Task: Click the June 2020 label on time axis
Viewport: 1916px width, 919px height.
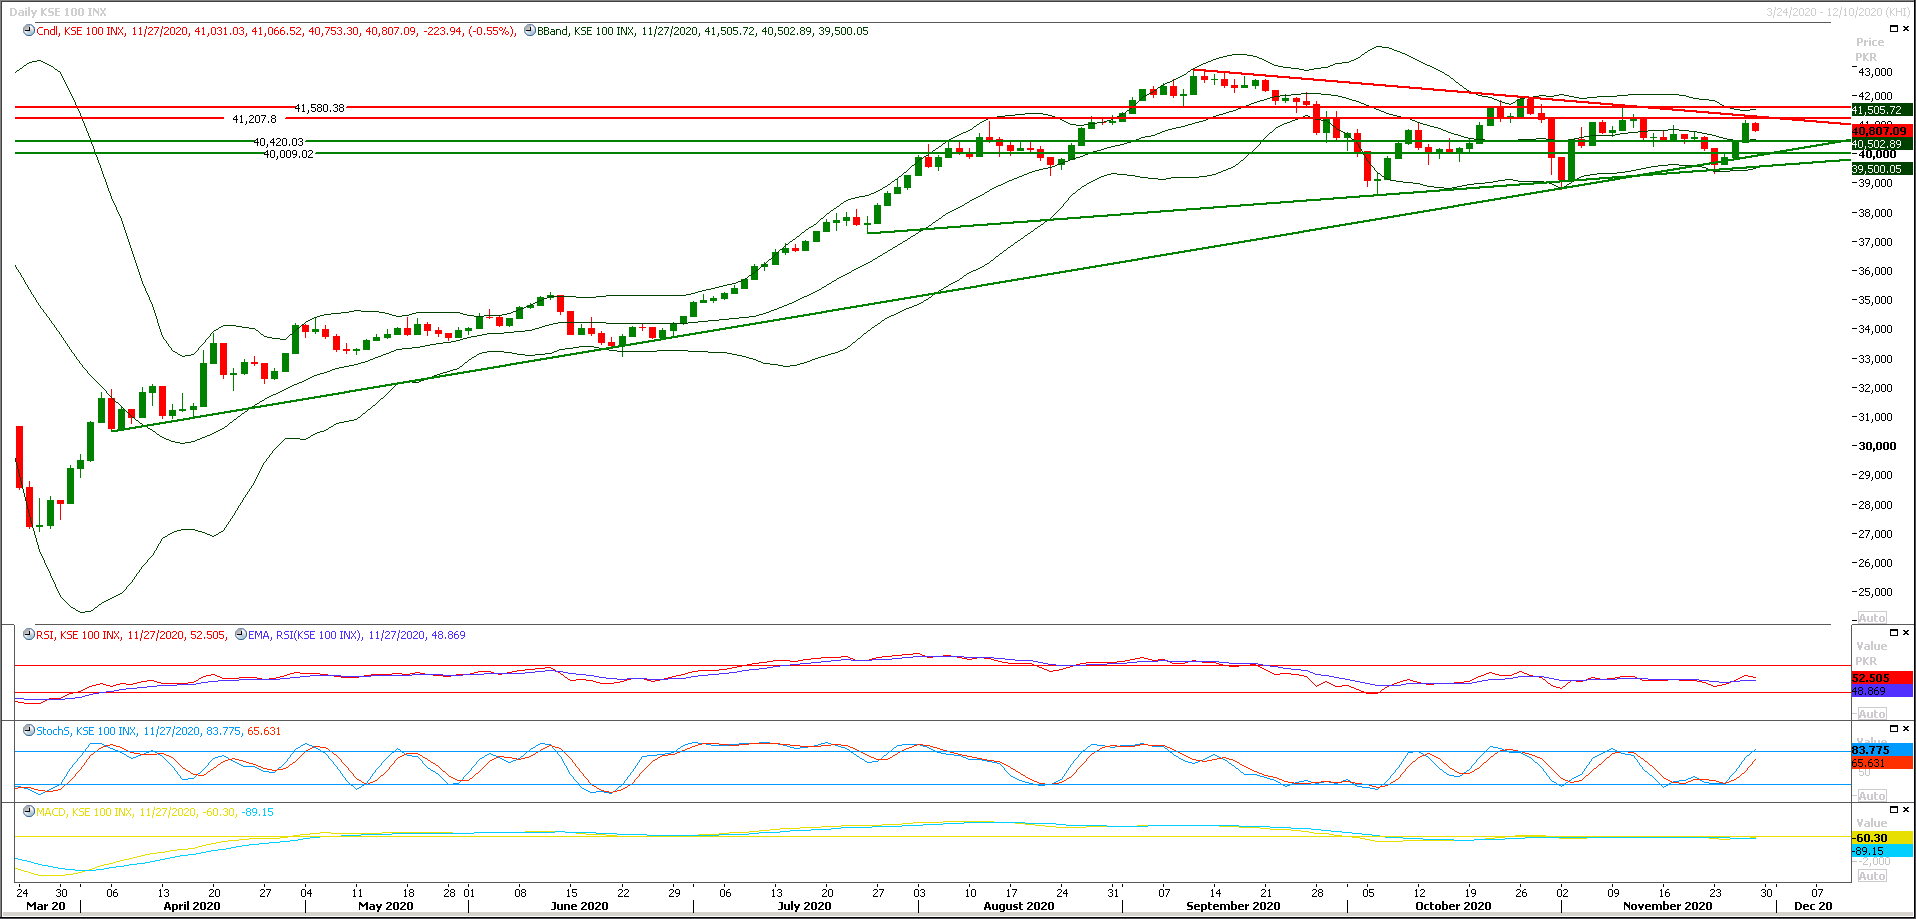Action: (580, 906)
